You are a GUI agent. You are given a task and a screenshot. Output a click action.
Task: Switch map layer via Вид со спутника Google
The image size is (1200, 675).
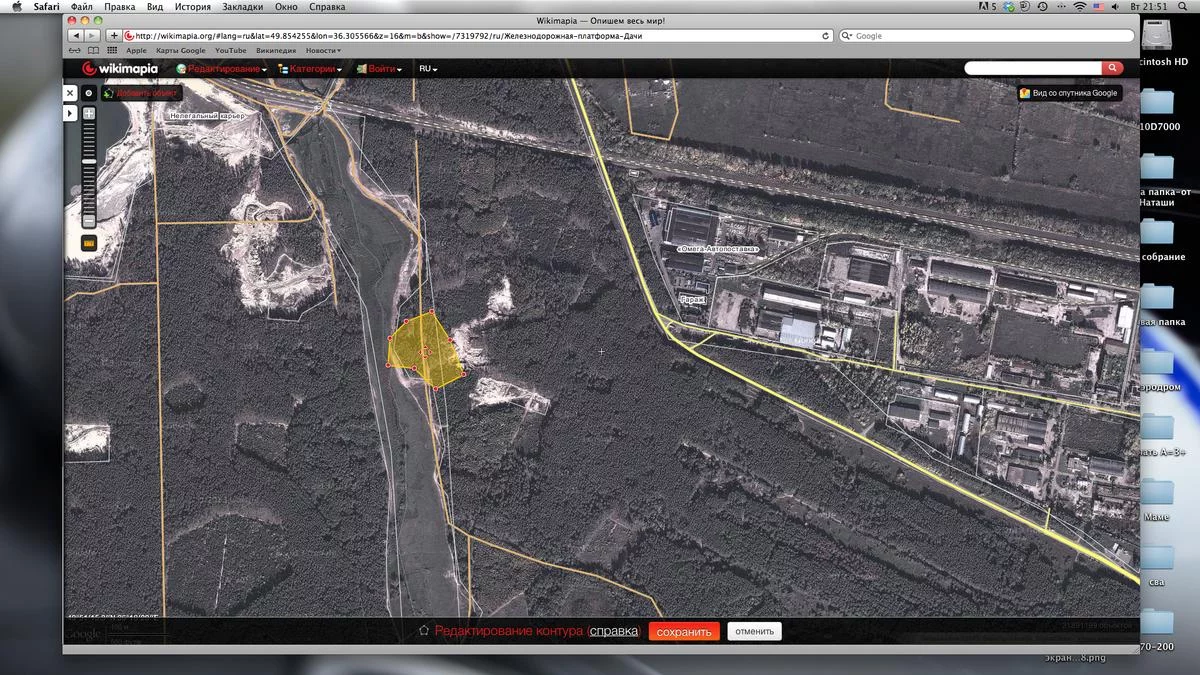pyautogui.click(x=1068, y=93)
